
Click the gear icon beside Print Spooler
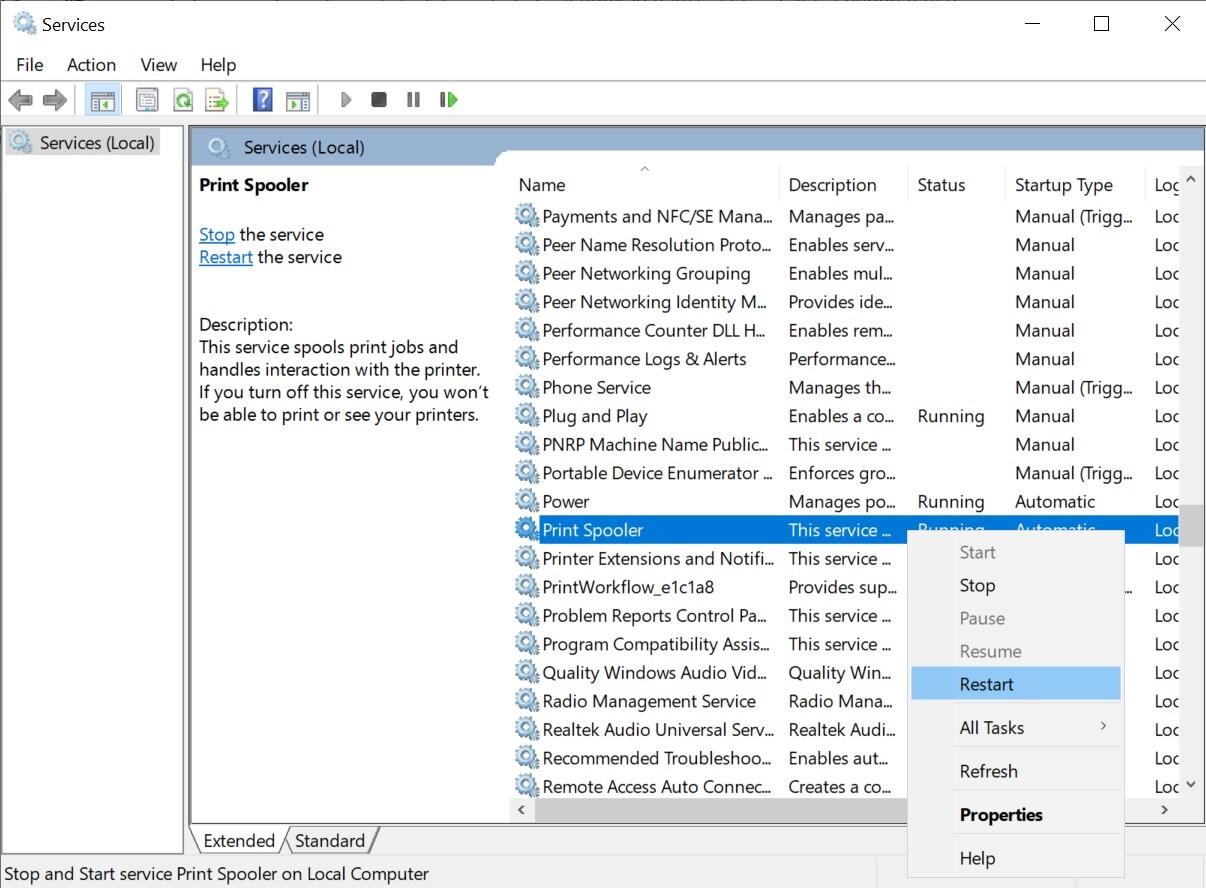tap(527, 530)
